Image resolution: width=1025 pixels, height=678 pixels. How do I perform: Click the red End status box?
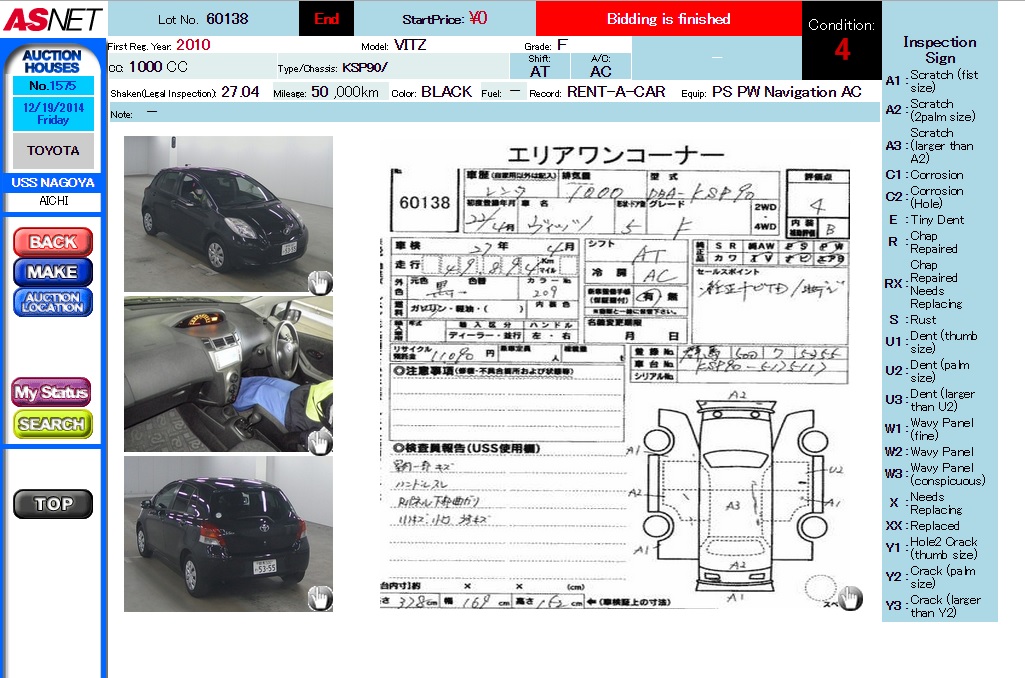327,19
